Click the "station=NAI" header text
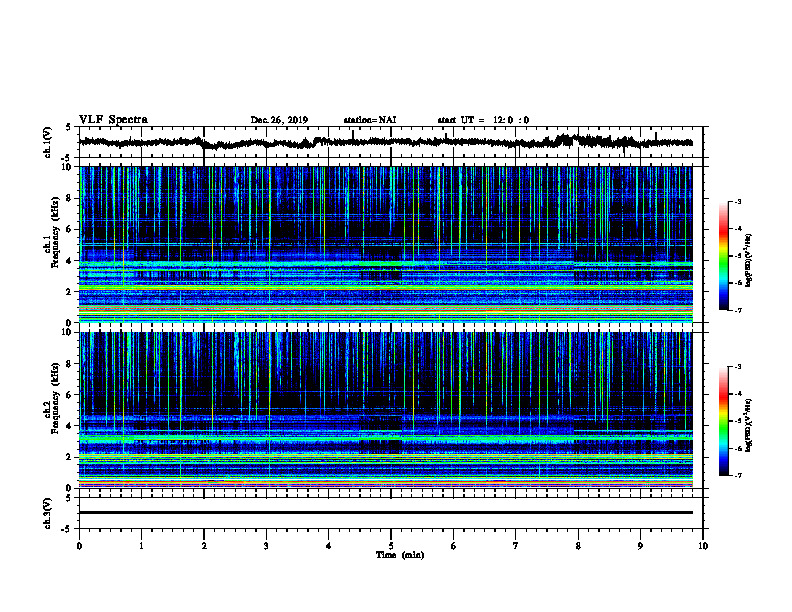The height and width of the screenshot is (612, 792). click(370, 120)
